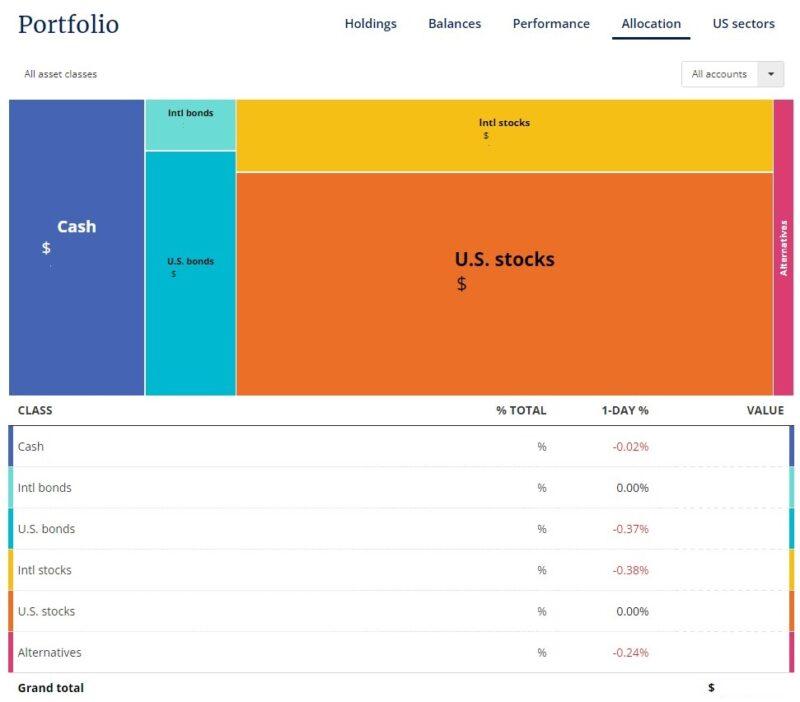
Task: Open the US sectors tab
Action: (x=743, y=24)
